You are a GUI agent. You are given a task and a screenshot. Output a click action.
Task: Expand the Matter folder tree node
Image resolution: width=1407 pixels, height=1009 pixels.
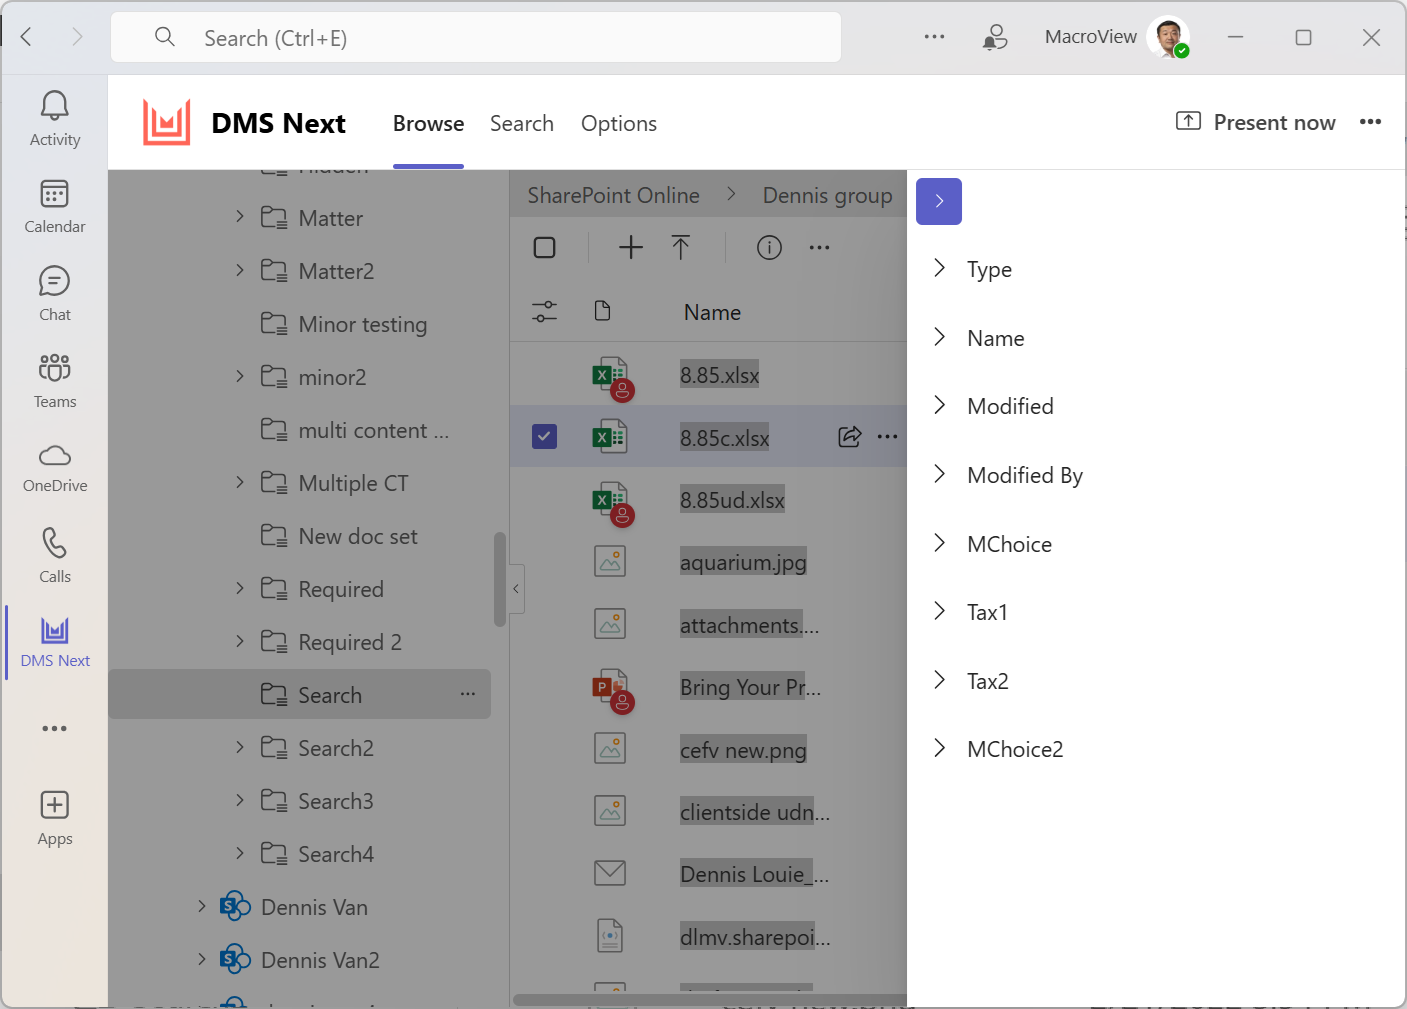pyautogui.click(x=240, y=217)
